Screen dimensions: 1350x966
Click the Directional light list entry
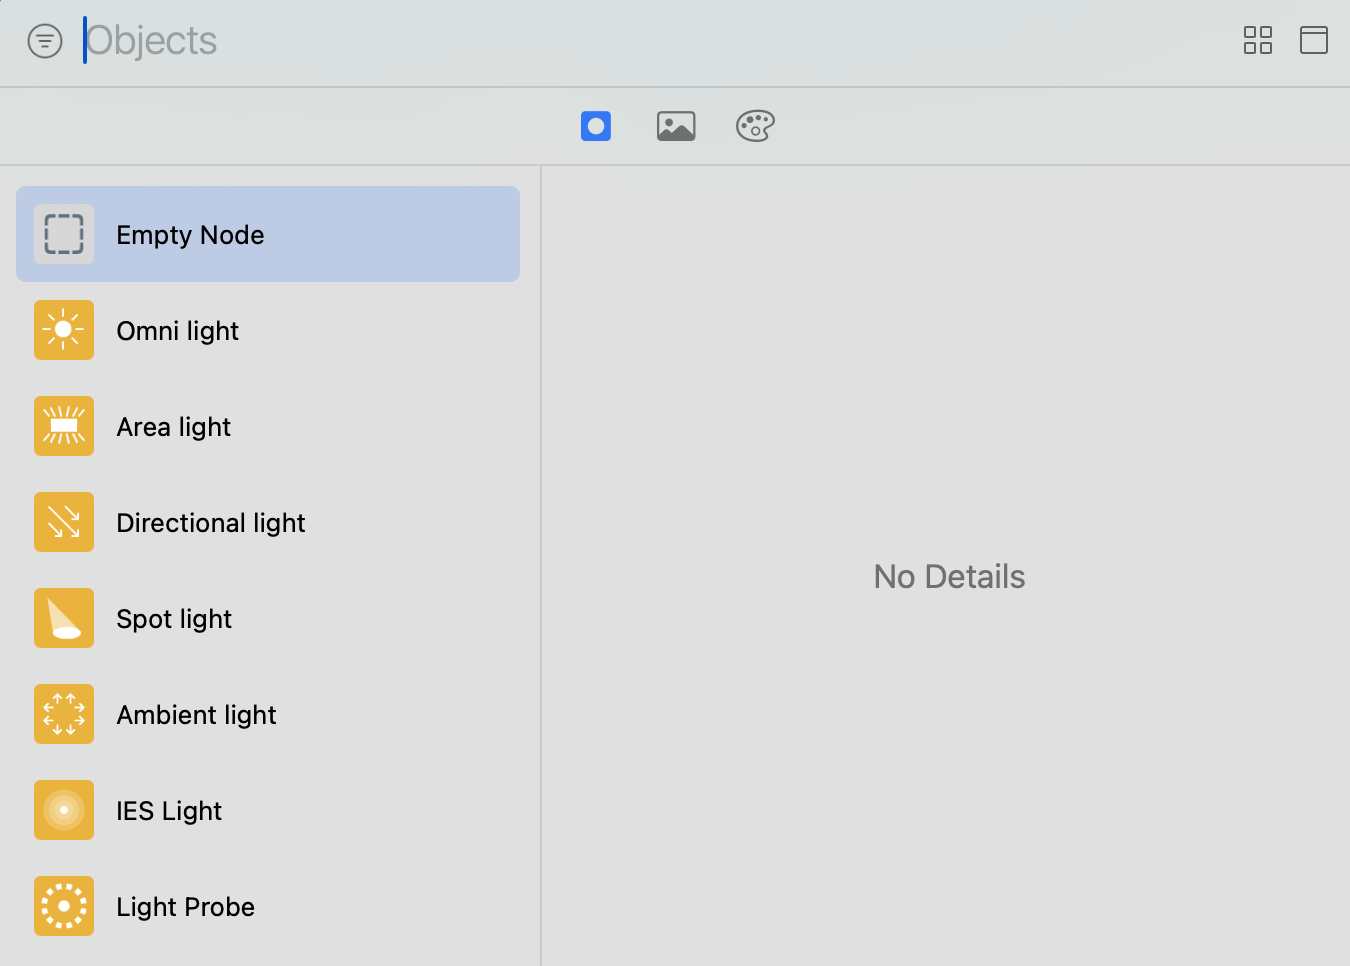pos(211,523)
